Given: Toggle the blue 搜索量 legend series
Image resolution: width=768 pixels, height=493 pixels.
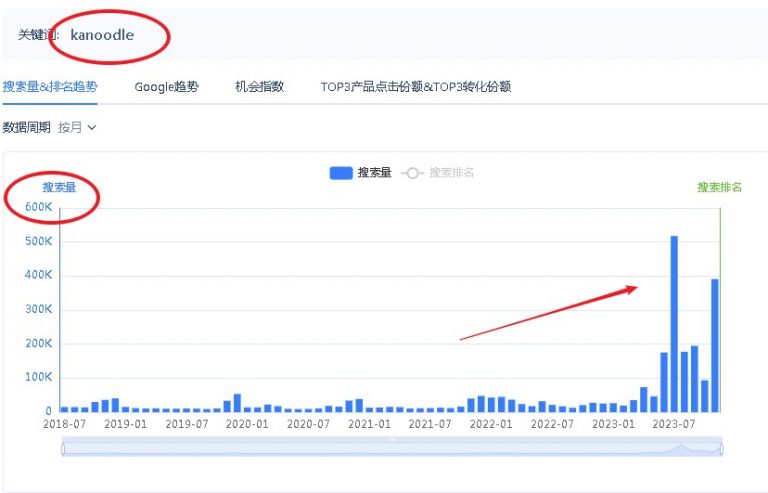Looking at the screenshot, I should [360, 173].
